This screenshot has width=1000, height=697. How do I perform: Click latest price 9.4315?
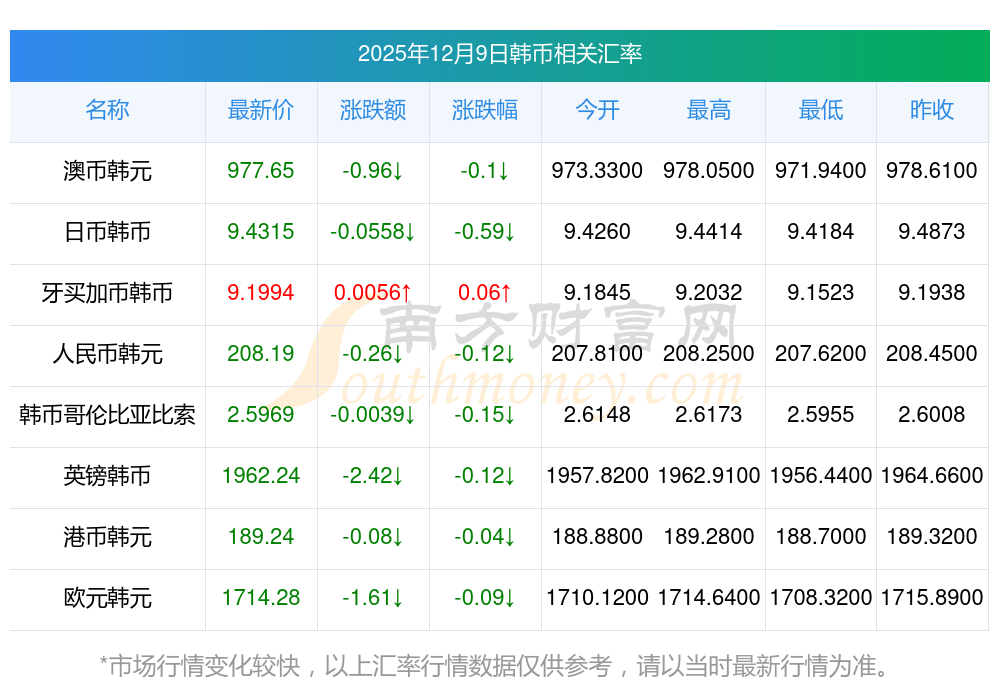coord(261,231)
